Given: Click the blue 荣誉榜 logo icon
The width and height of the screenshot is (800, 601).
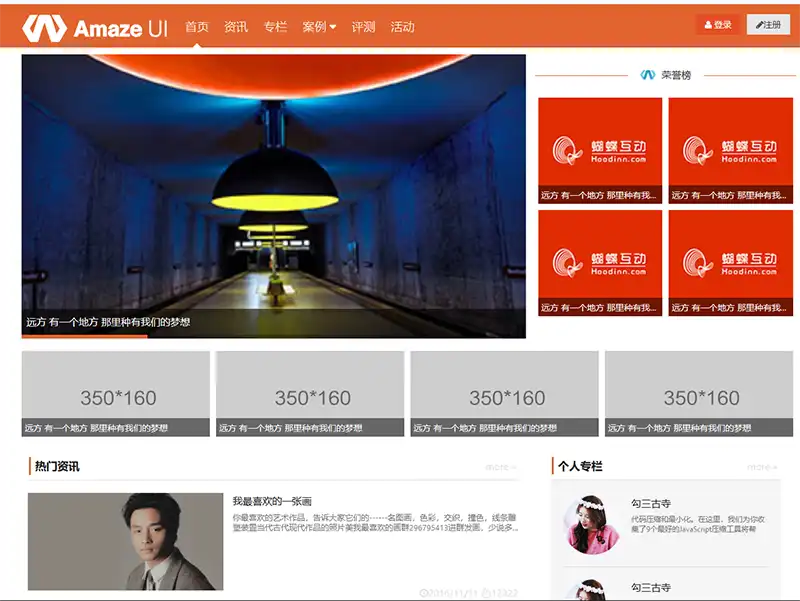Looking at the screenshot, I should (x=647, y=75).
